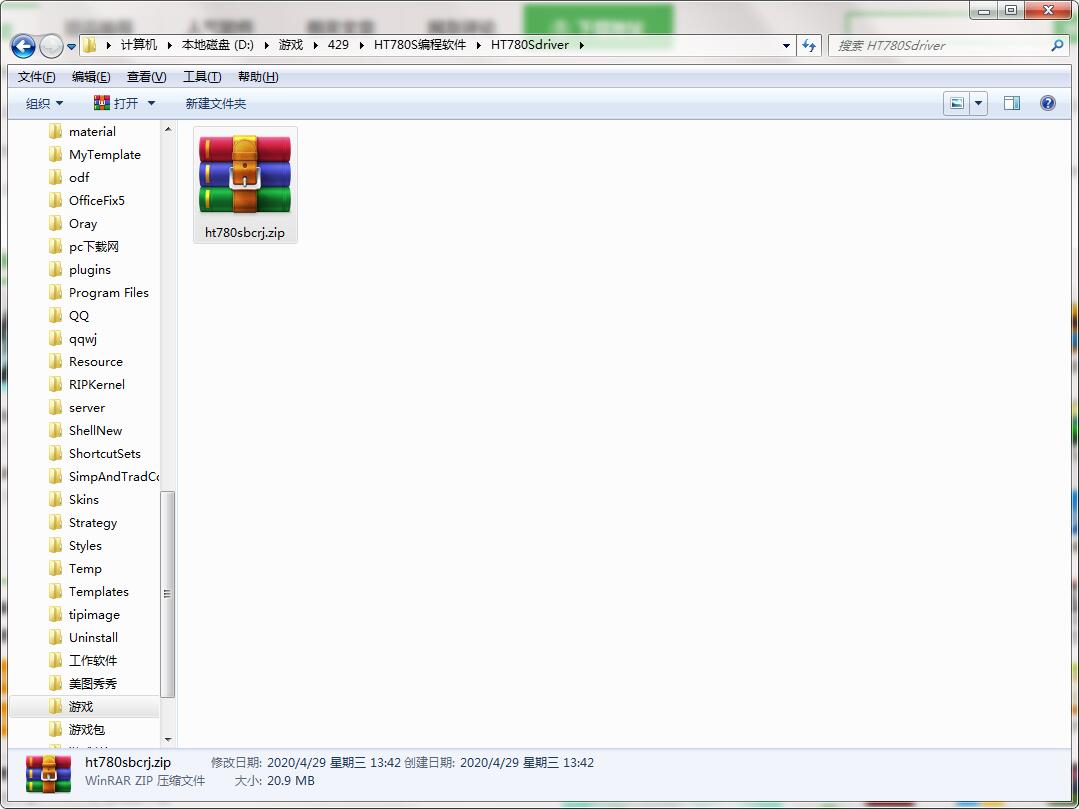Expand arrow after HT780Sdriver breadcrumb
The image size is (1079, 809).
tap(581, 45)
